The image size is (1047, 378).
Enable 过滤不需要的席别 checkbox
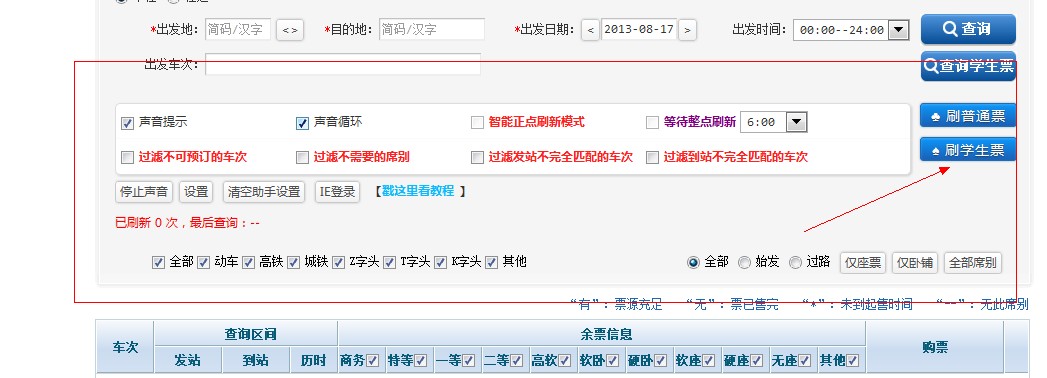coord(302,158)
